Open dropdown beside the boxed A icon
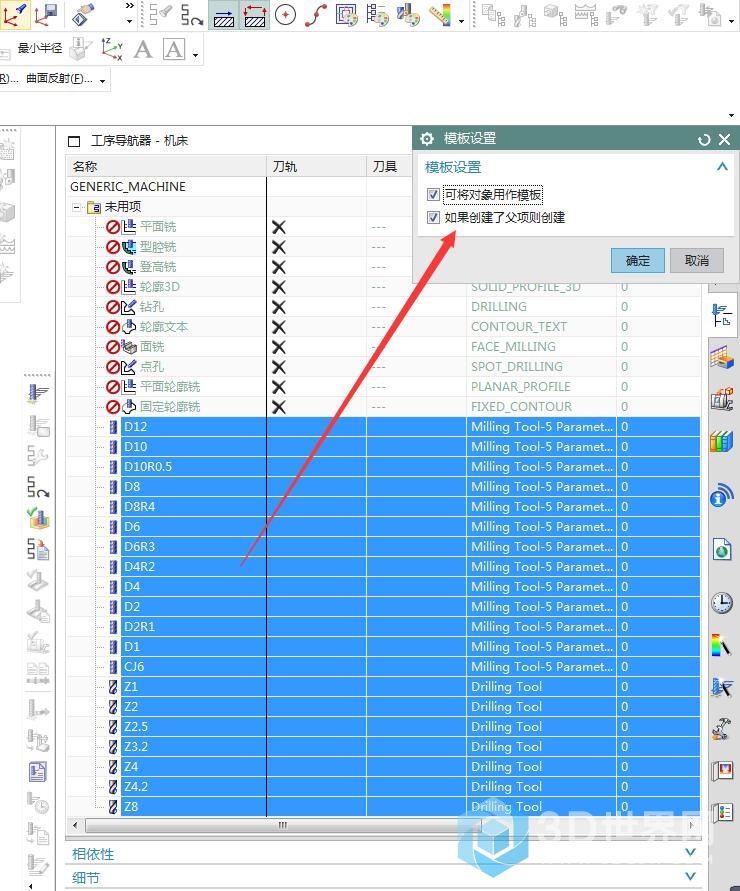This screenshot has width=740, height=891. [x=196, y=55]
